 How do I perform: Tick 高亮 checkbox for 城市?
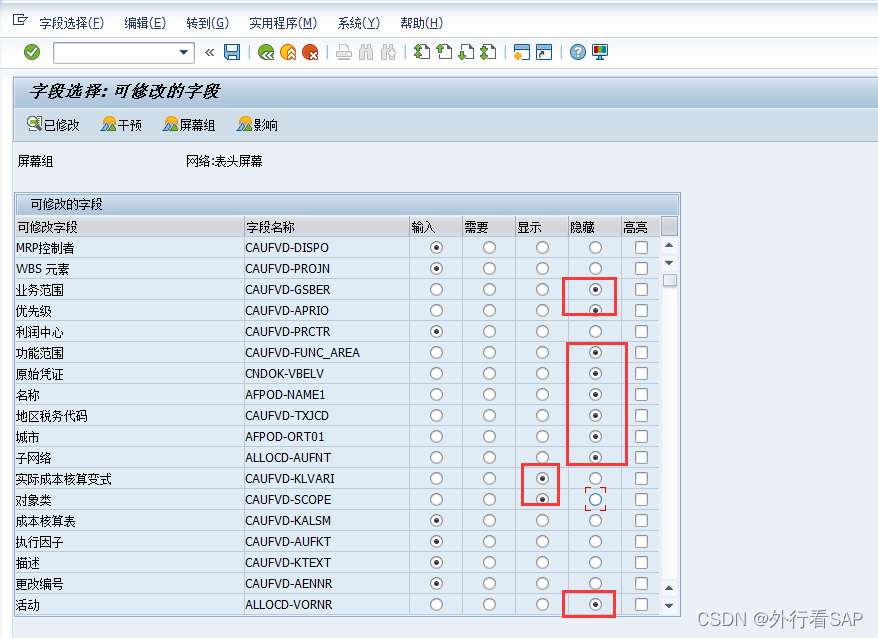coord(642,437)
